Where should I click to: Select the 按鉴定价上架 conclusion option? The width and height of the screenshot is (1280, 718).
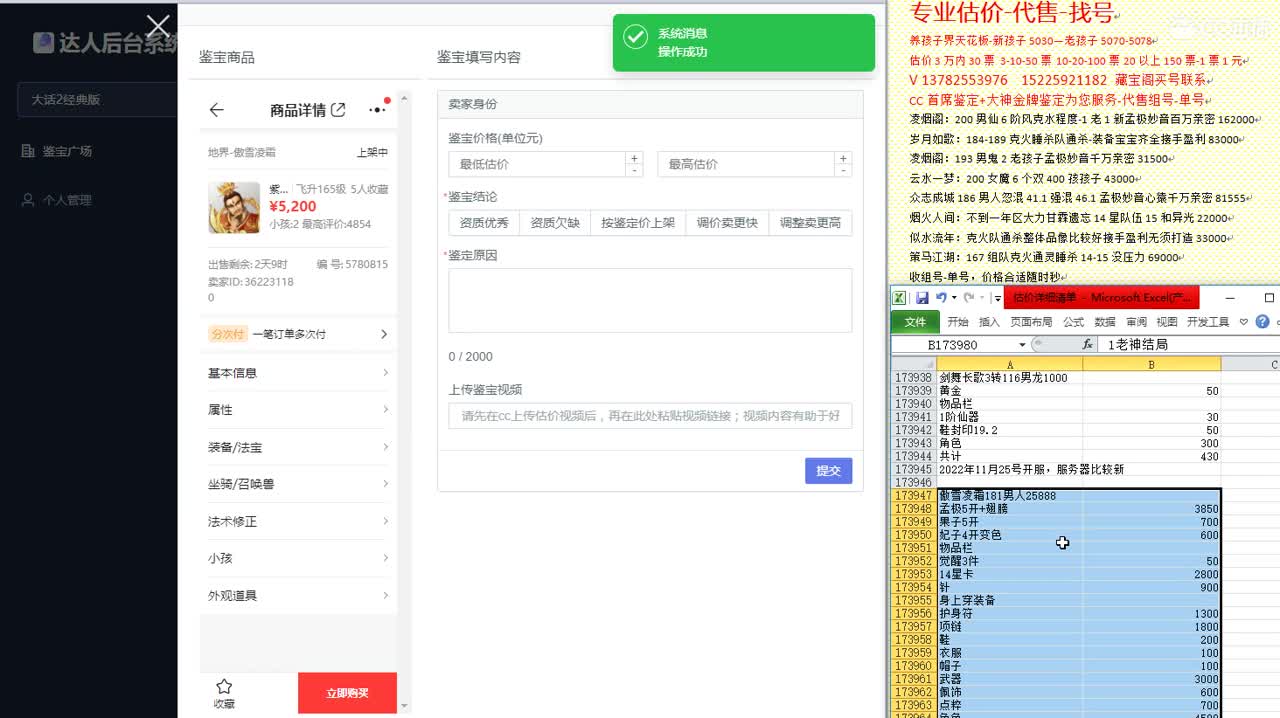click(638, 223)
